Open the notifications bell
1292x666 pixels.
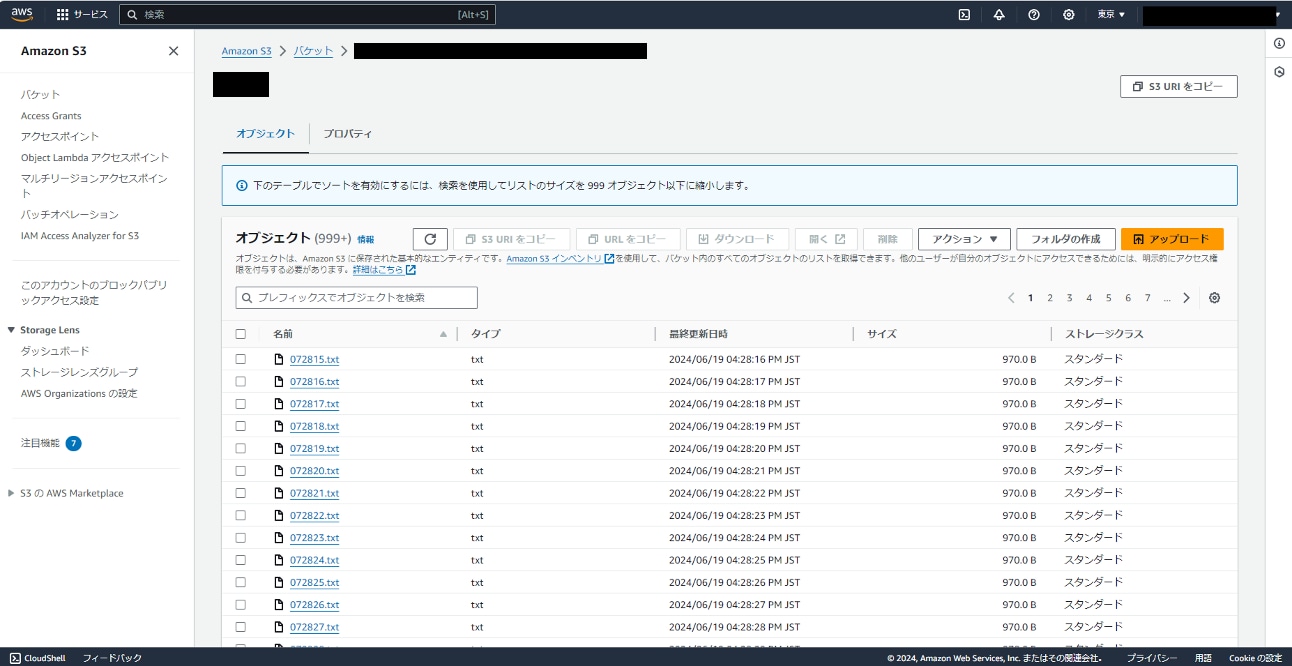(999, 15)
